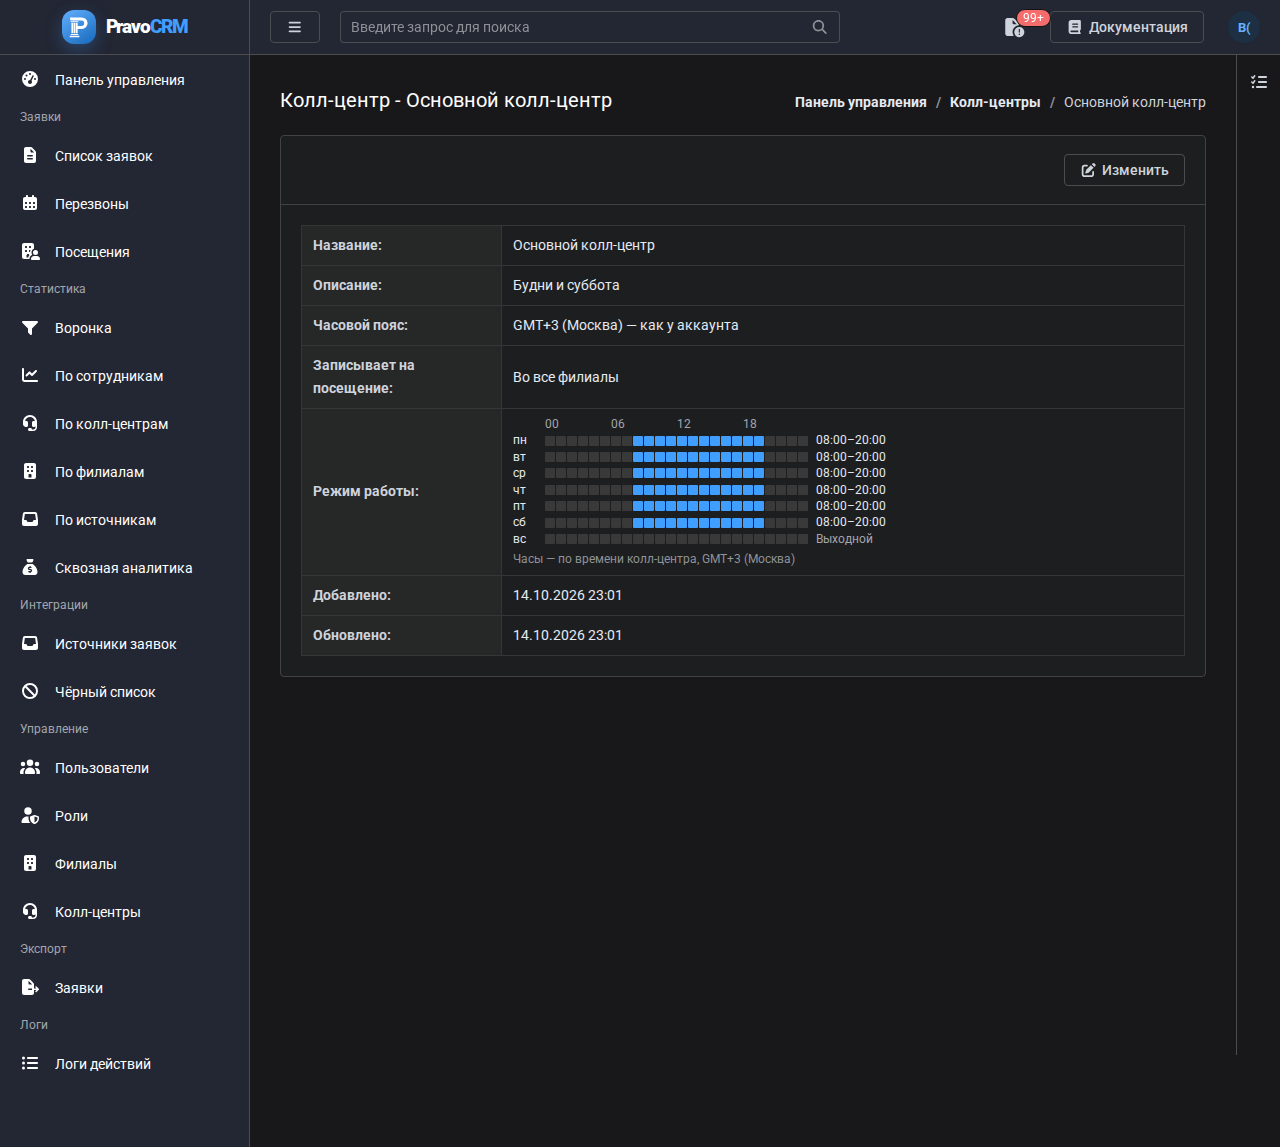Open the user avatar menu

click(1244, 27)
